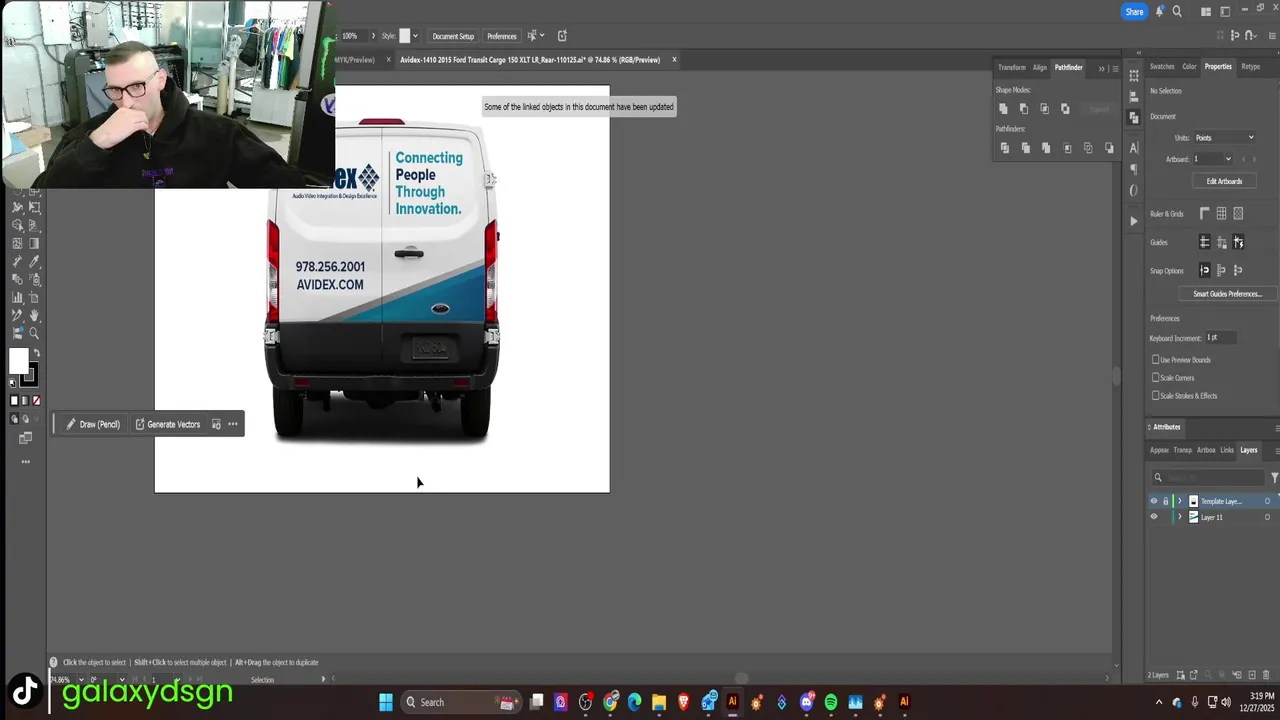Switch to the Swatches tab
The image size is (1280, 720).
1162,67
